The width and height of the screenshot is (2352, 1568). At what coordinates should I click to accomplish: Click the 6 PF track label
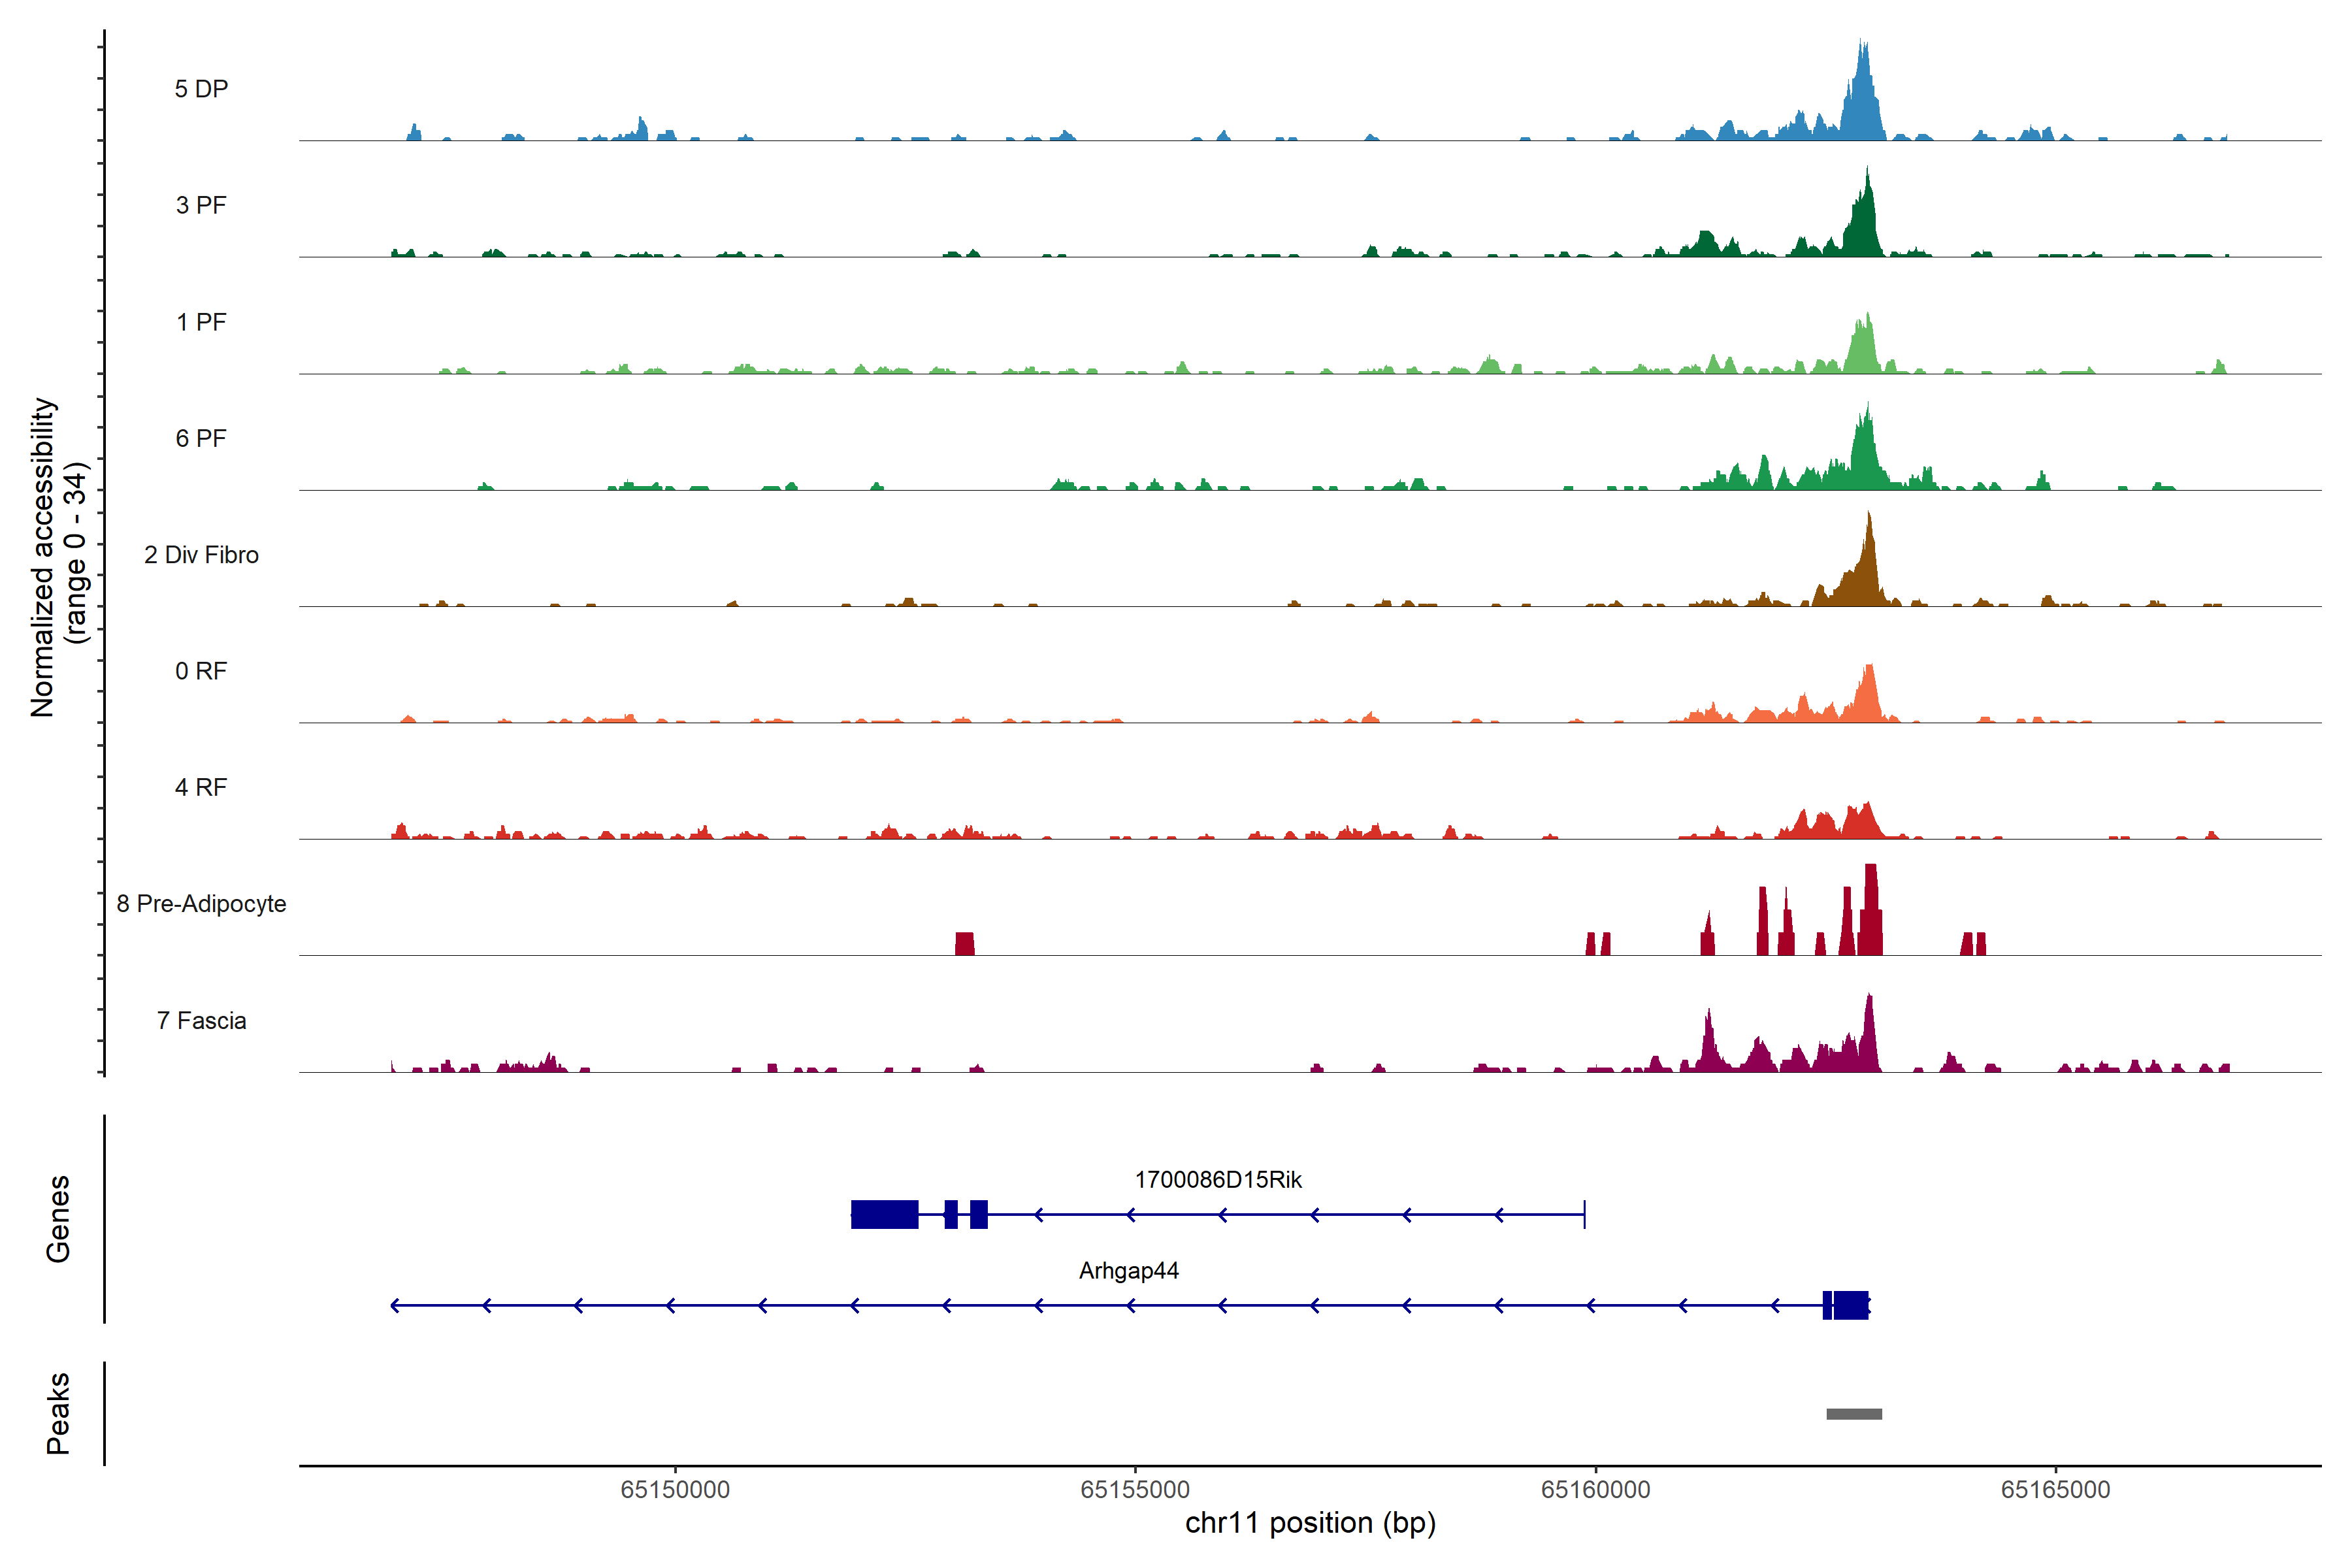(x=201, y=438)
